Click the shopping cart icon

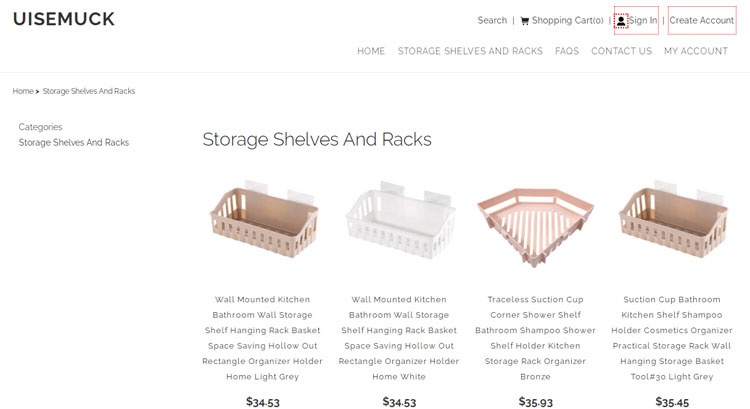click(x=525, y=21)
